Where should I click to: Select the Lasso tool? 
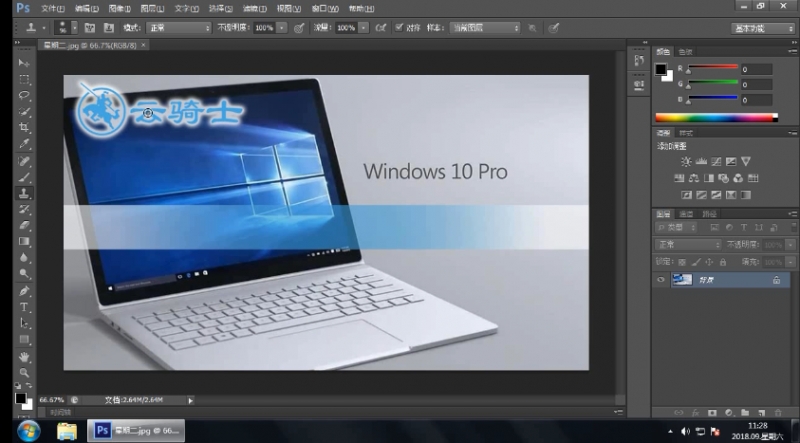24,95
